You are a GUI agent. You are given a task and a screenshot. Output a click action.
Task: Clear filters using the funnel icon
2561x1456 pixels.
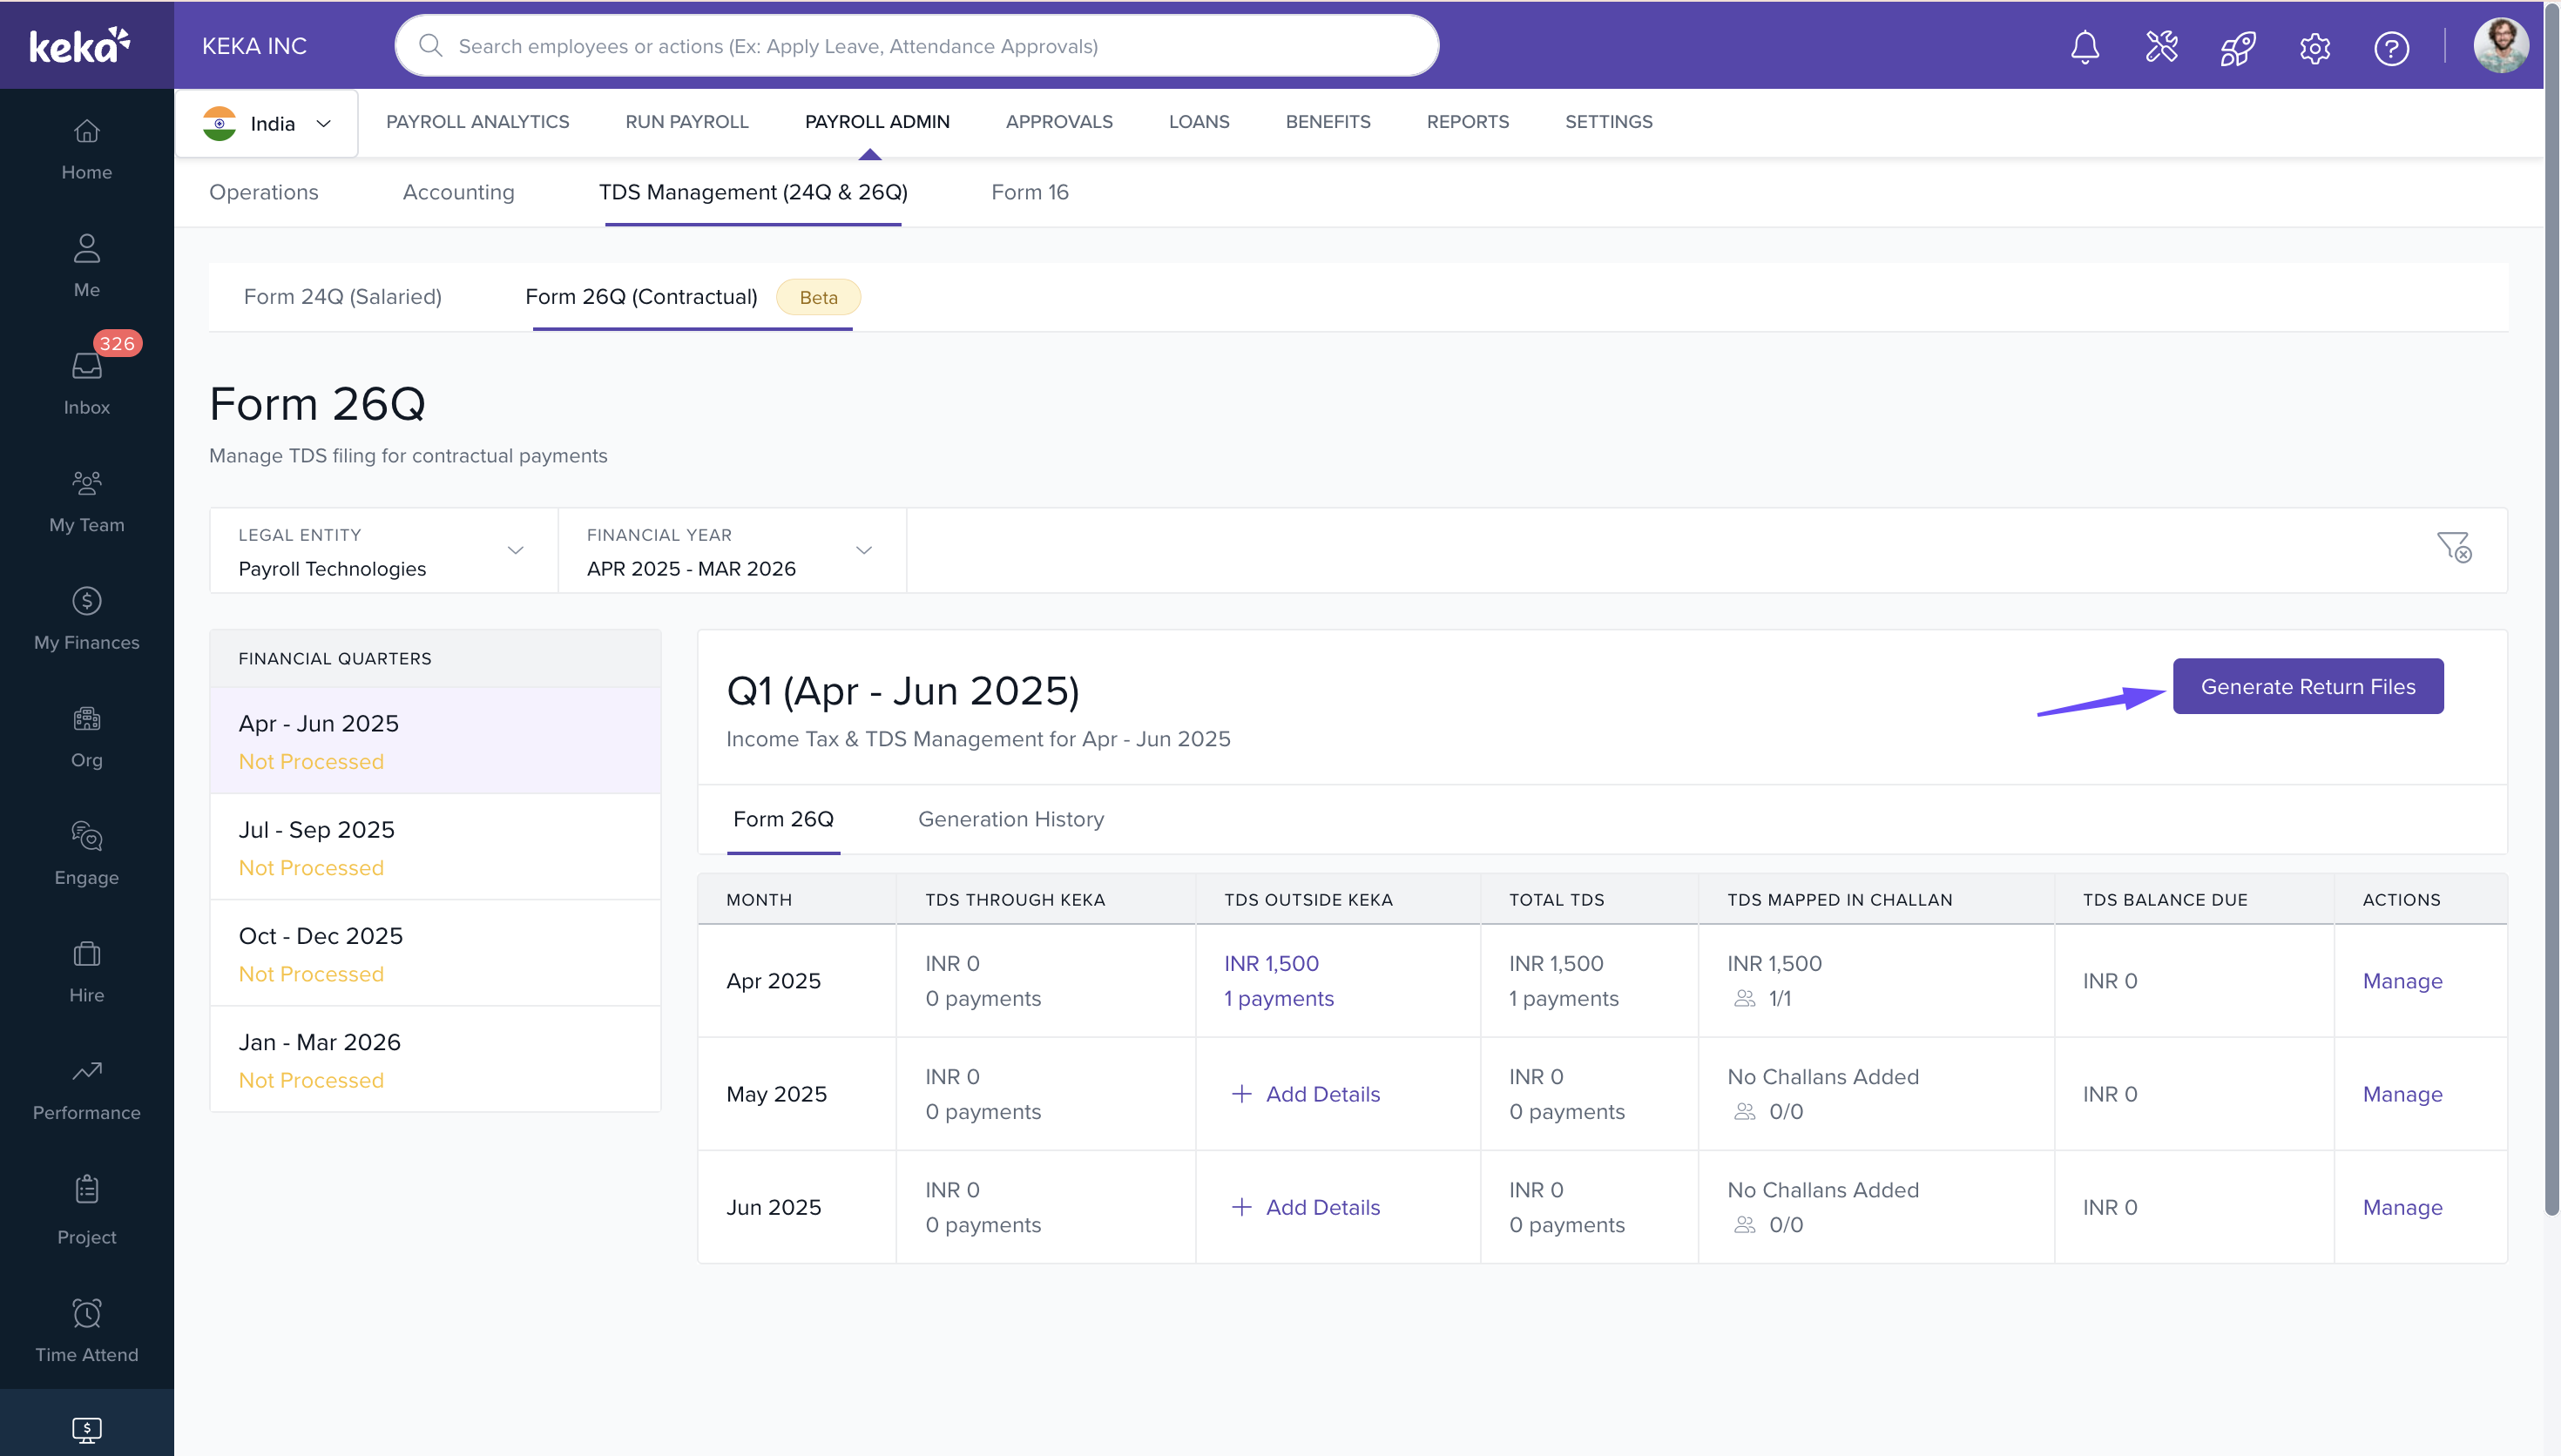pos(2453,547)
